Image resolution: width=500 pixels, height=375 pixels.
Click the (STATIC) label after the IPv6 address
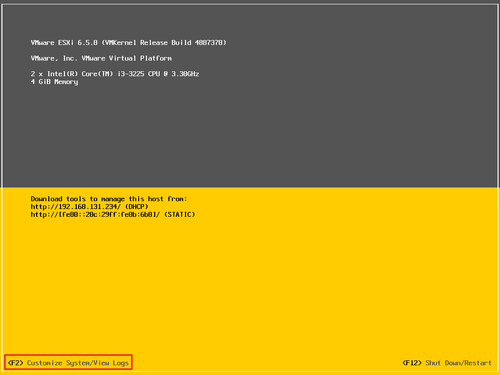(180, 214)
